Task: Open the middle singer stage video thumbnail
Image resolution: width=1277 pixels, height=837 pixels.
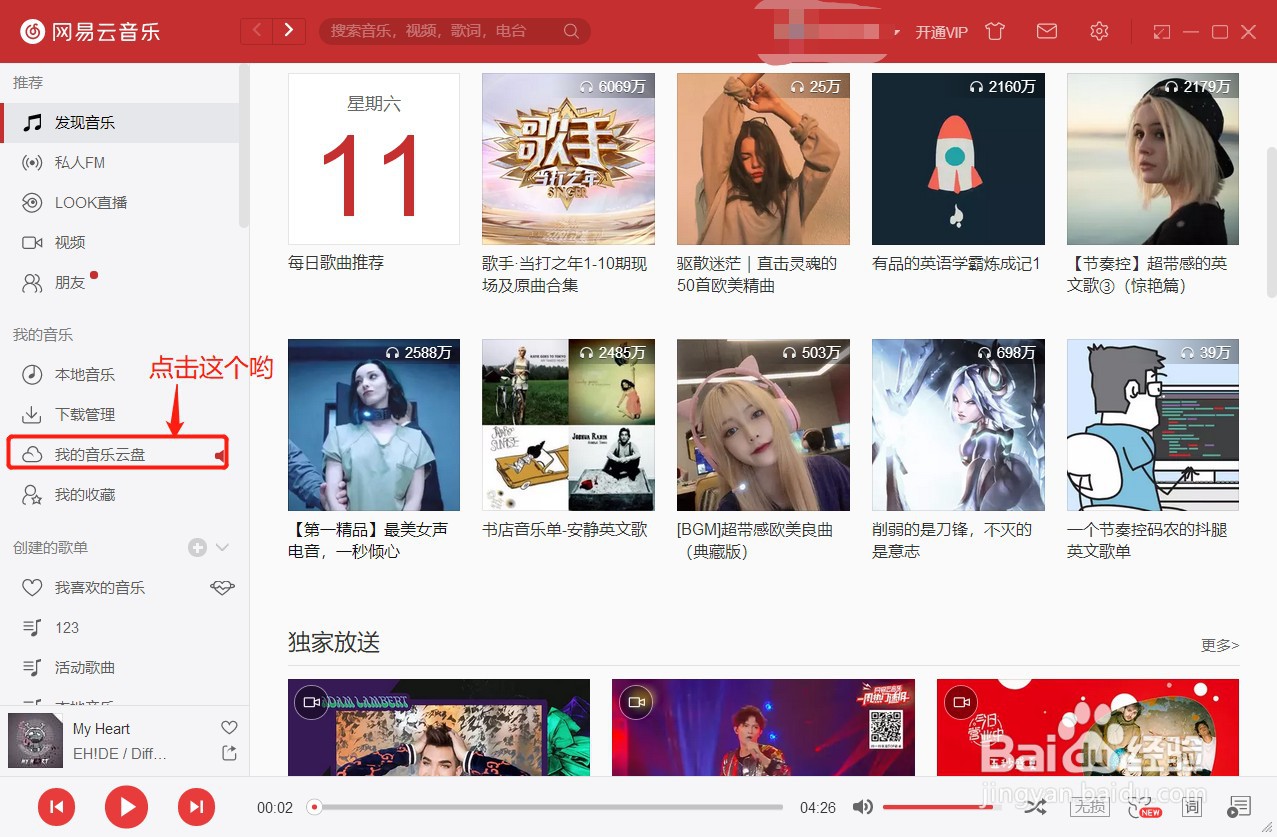Action: point(763,727)
